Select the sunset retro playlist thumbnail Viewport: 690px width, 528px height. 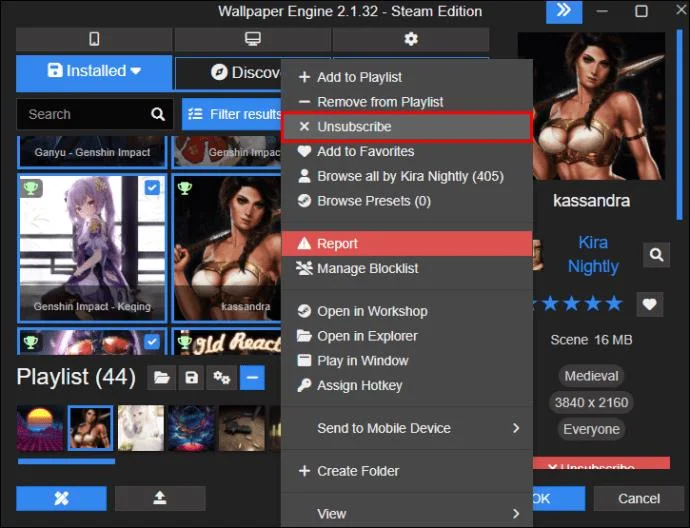(40, 428)
